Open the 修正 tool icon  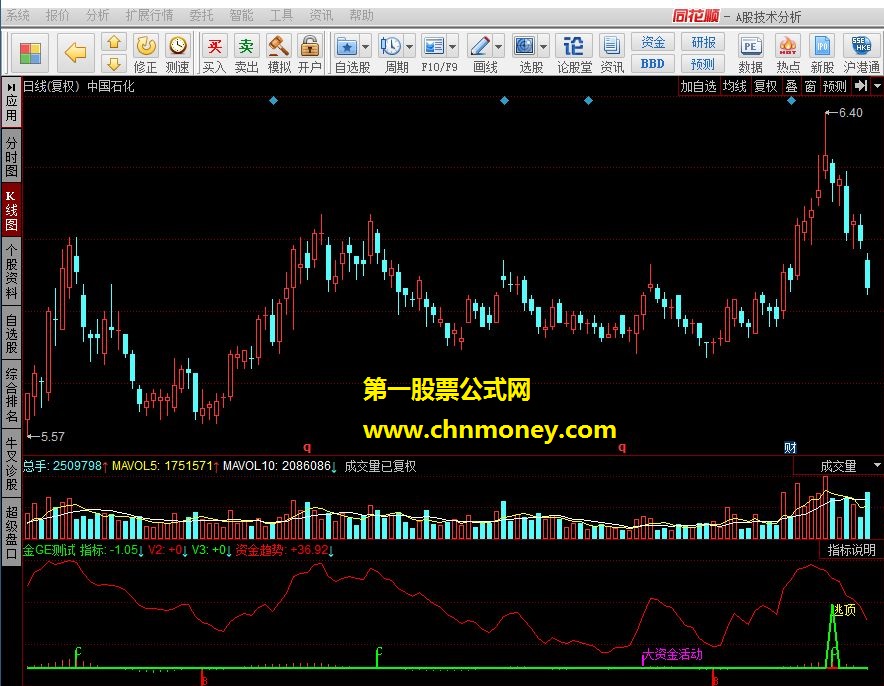[146, 46]
